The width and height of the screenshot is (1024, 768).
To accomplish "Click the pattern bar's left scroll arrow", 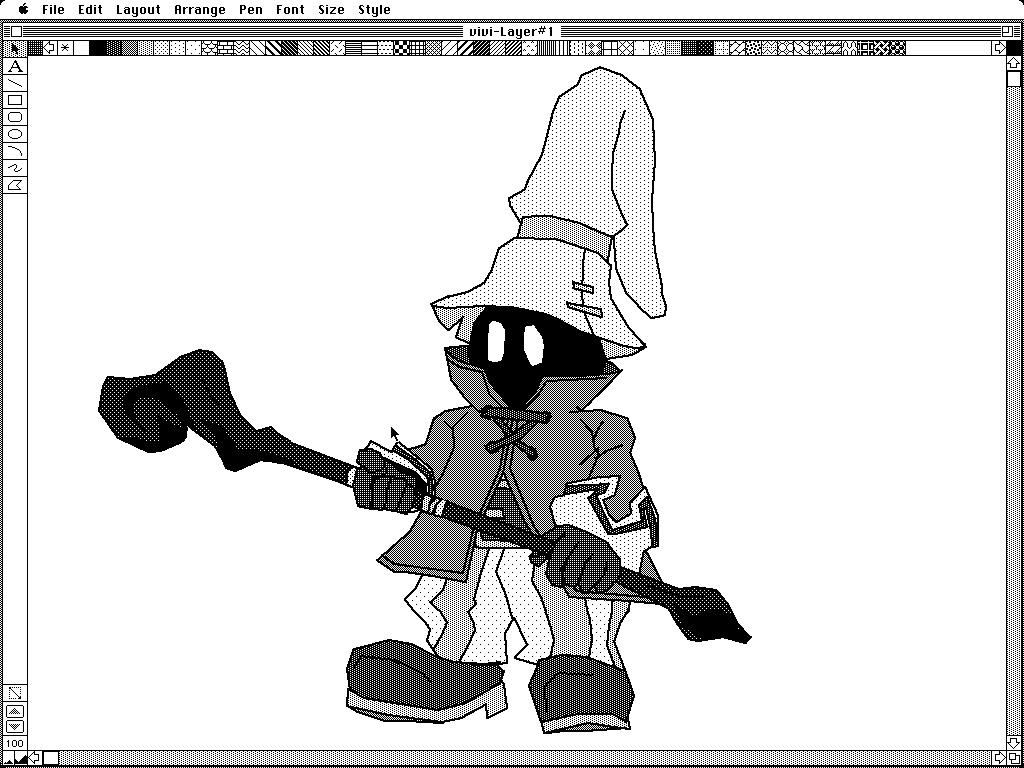I will click(x=50, y=48).
